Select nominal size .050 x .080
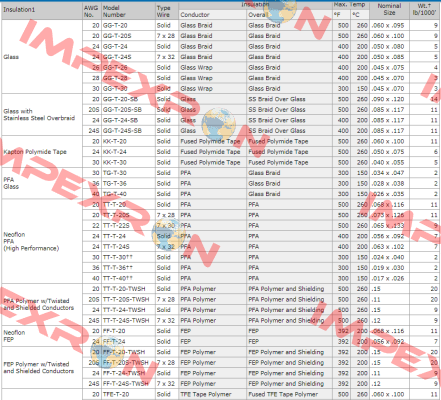 click(388, 46)
